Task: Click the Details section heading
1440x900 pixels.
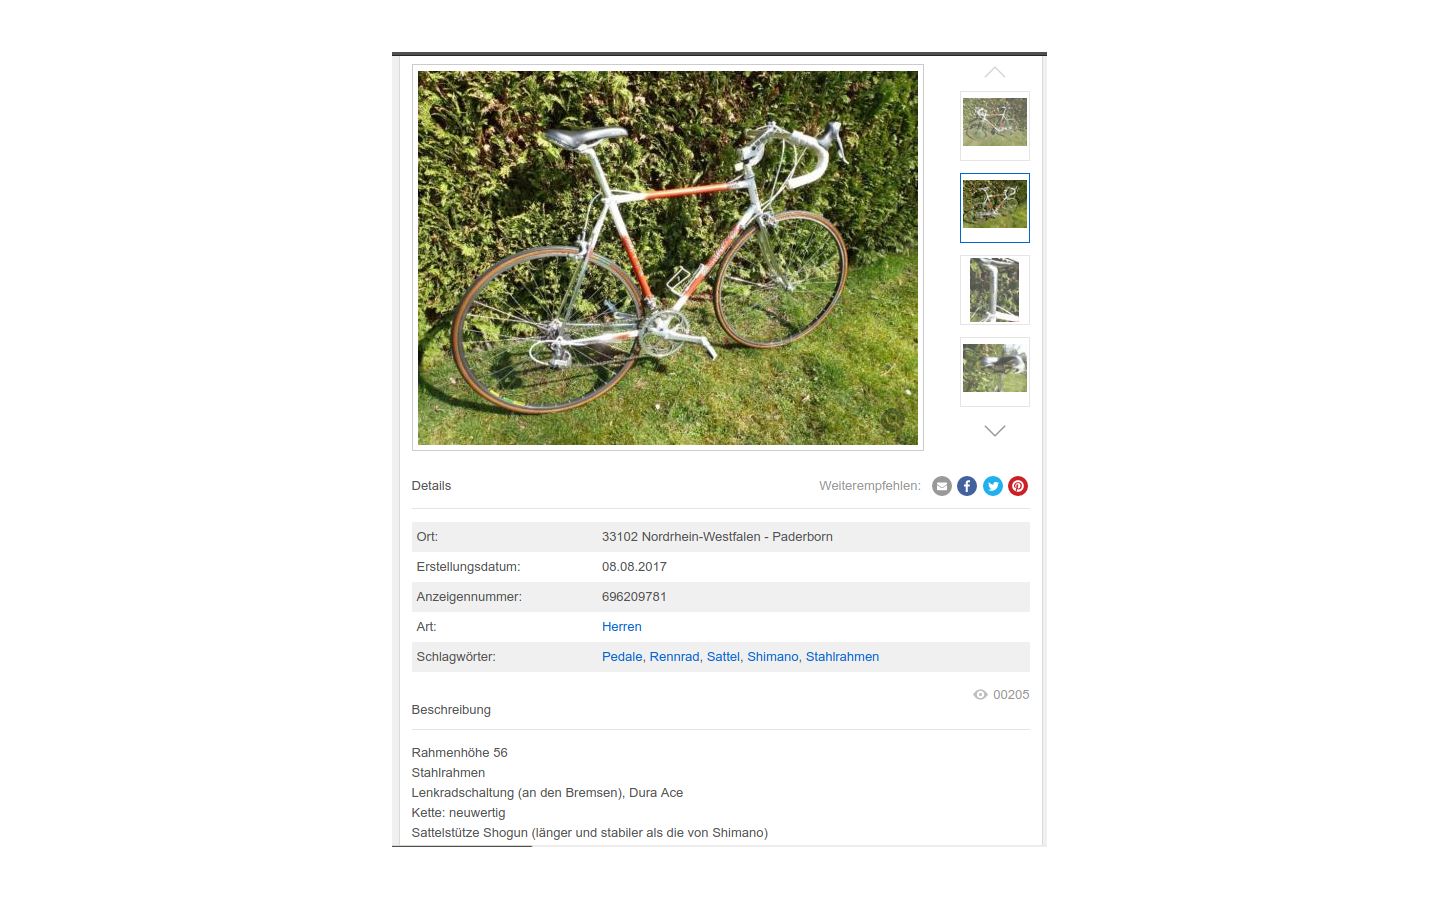Action: point(431,486)
